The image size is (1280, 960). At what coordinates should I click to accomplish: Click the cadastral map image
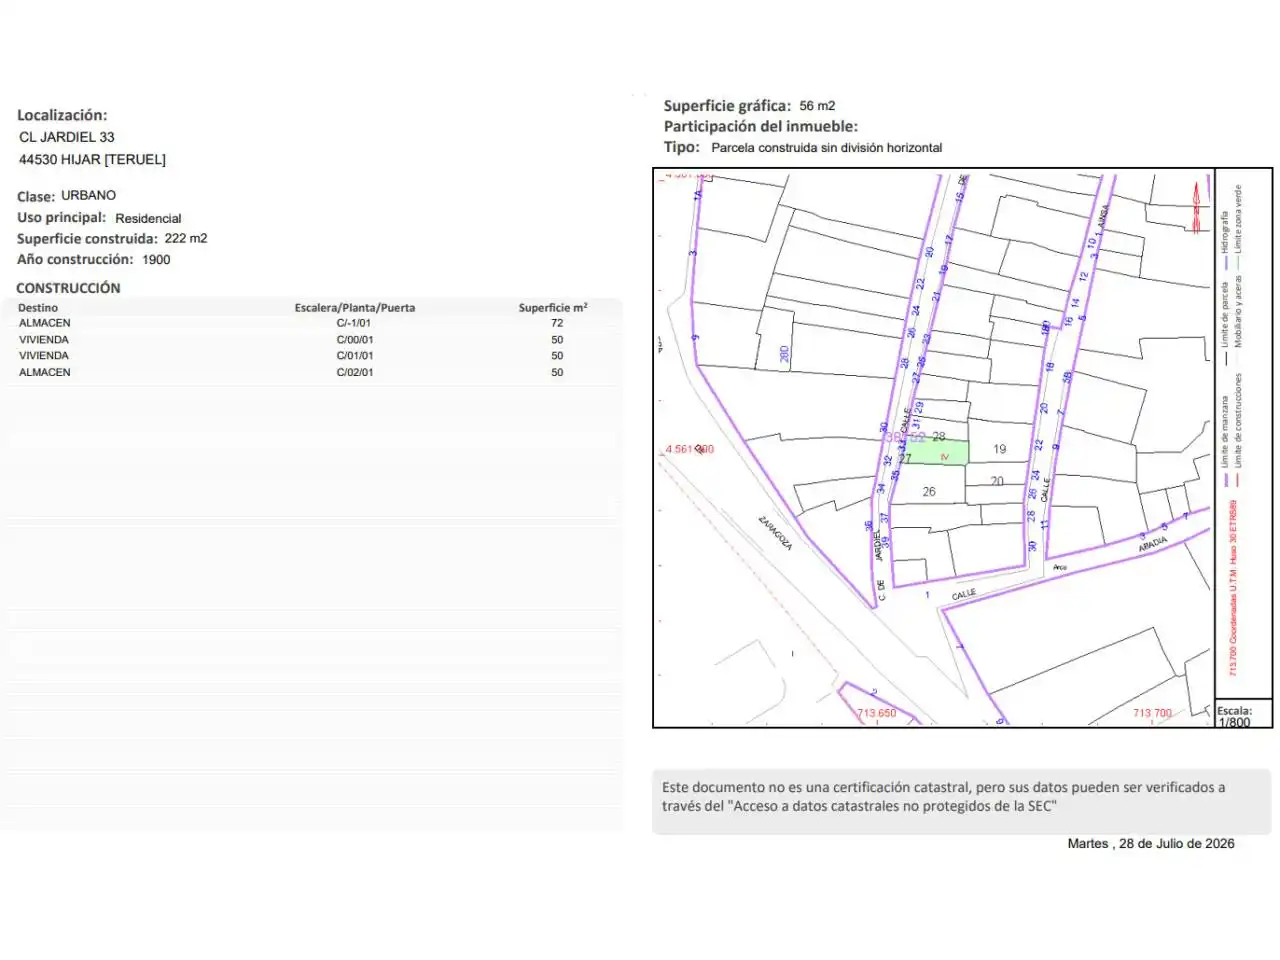point(933,447)
